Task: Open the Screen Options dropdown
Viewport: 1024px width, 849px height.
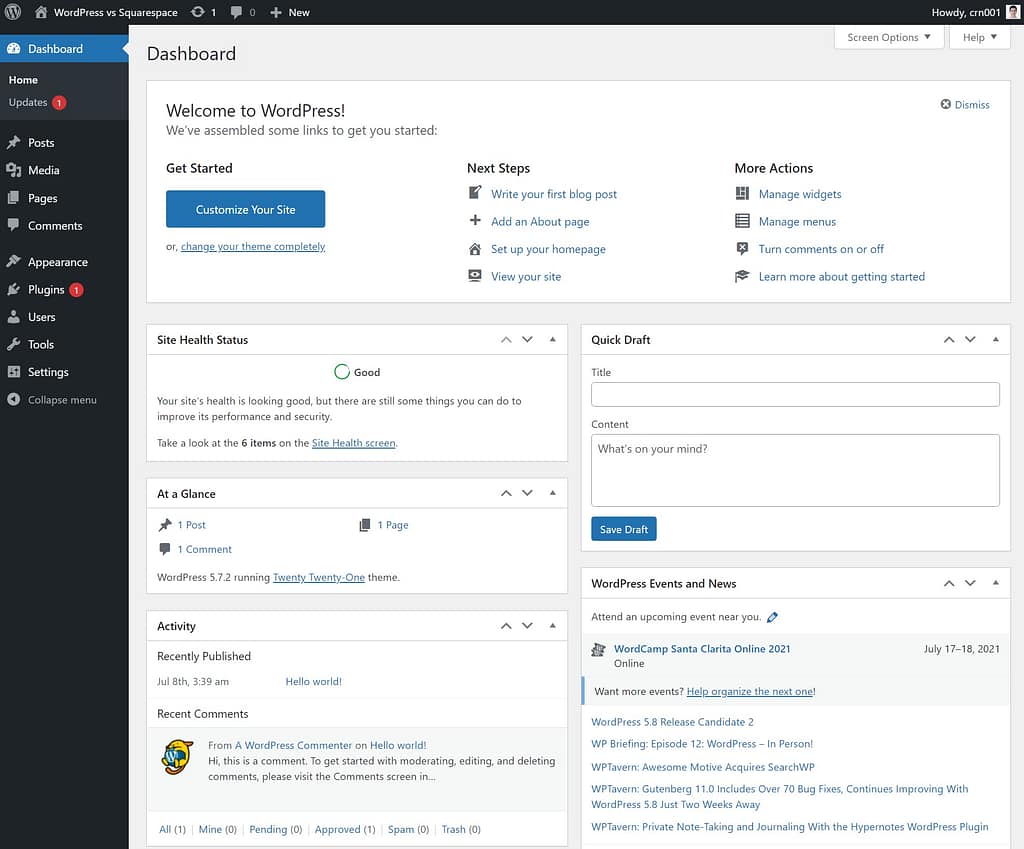Action: (888, 37)
